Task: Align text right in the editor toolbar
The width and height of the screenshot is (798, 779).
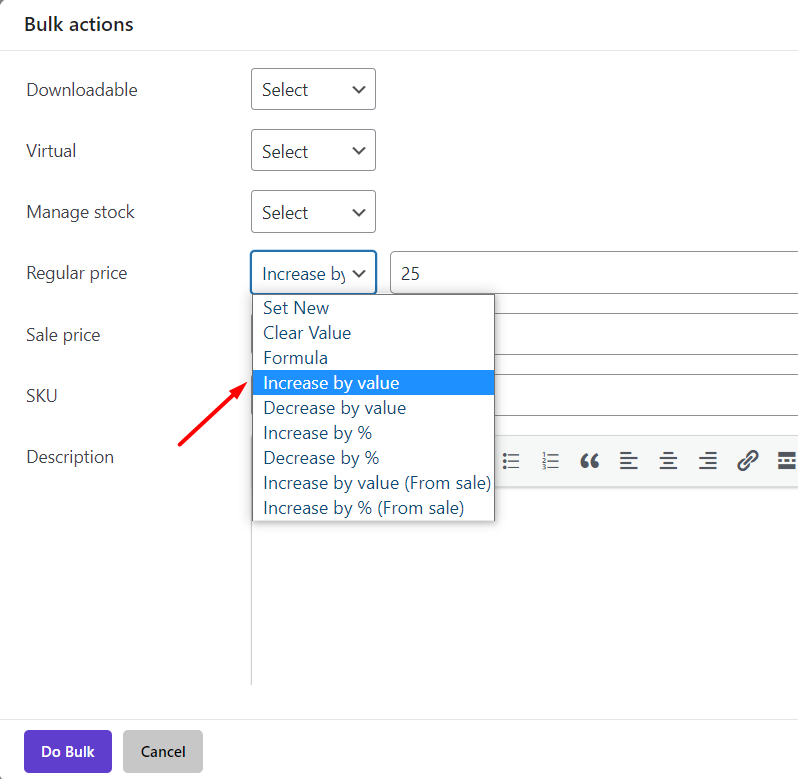Action: 708,461
